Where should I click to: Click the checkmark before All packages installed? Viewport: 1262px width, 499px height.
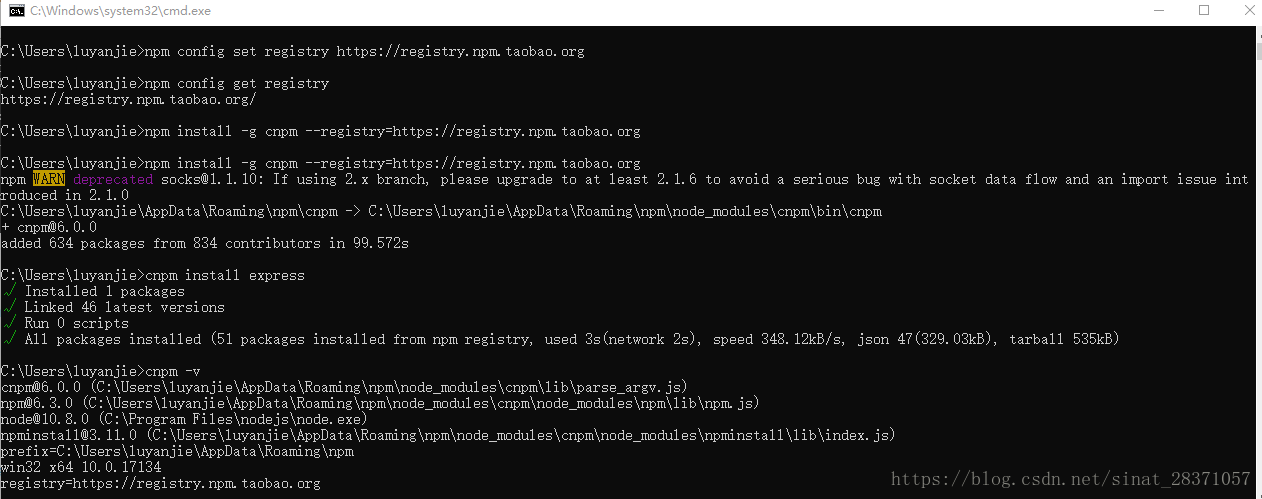(8, 340)
